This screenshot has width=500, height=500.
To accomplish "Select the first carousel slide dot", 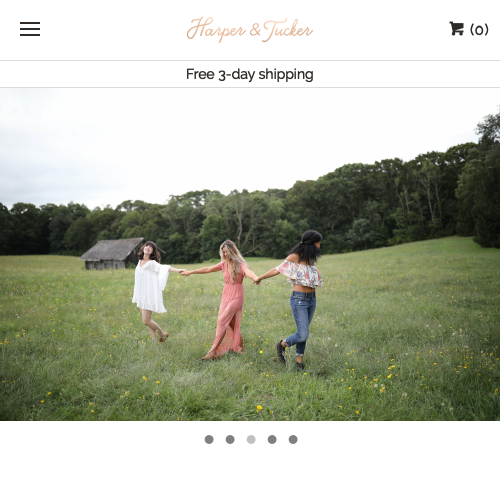I will (x=209, y=439).
